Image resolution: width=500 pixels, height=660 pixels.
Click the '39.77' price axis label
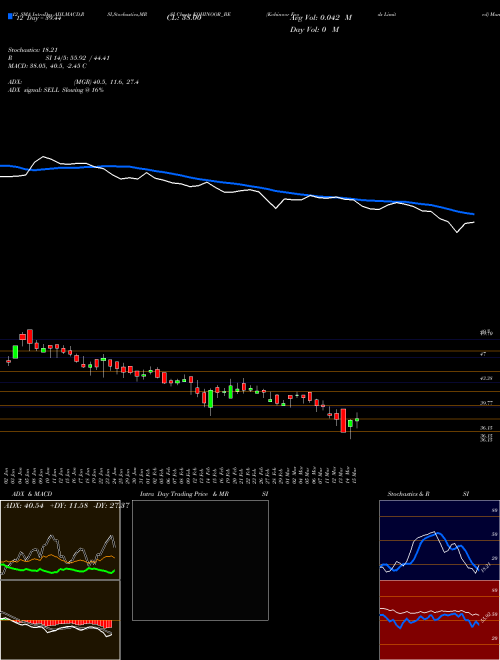tap(486, 403)
